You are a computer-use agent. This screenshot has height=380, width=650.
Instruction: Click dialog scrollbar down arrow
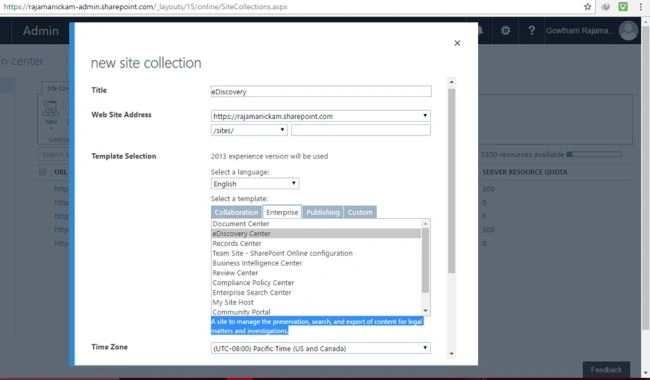[451, 354]
